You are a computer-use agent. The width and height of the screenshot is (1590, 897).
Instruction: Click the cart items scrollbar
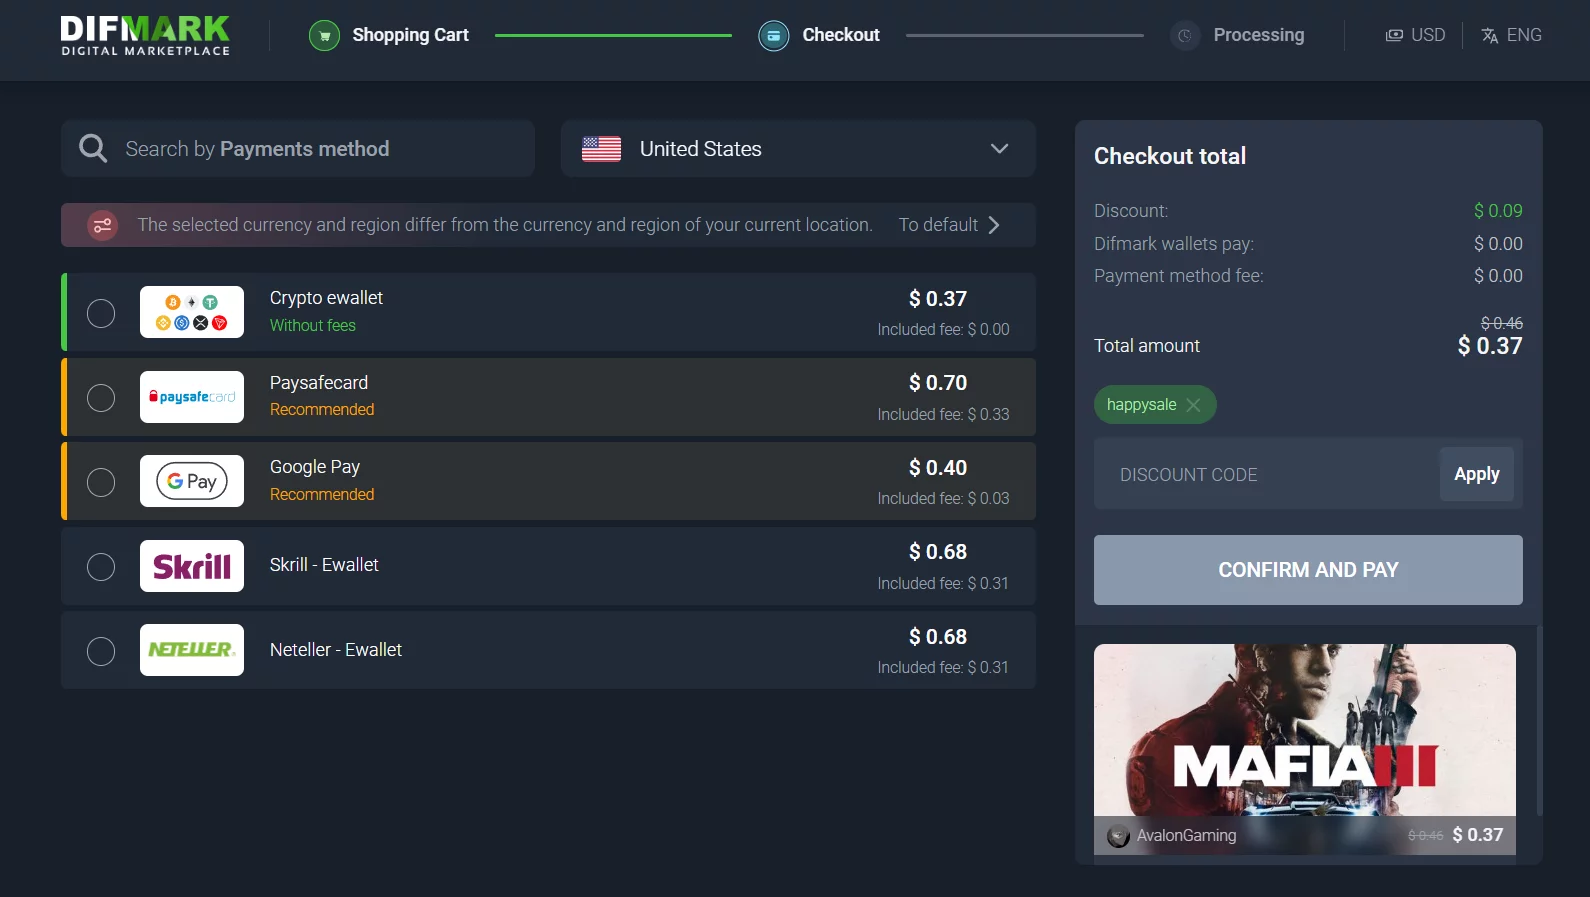tap(1540, 720)
